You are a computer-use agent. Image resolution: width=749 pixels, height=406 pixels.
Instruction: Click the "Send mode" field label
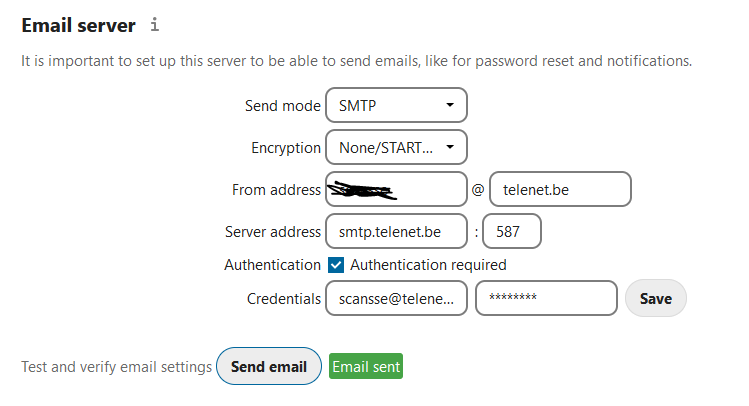coord(282,105)
